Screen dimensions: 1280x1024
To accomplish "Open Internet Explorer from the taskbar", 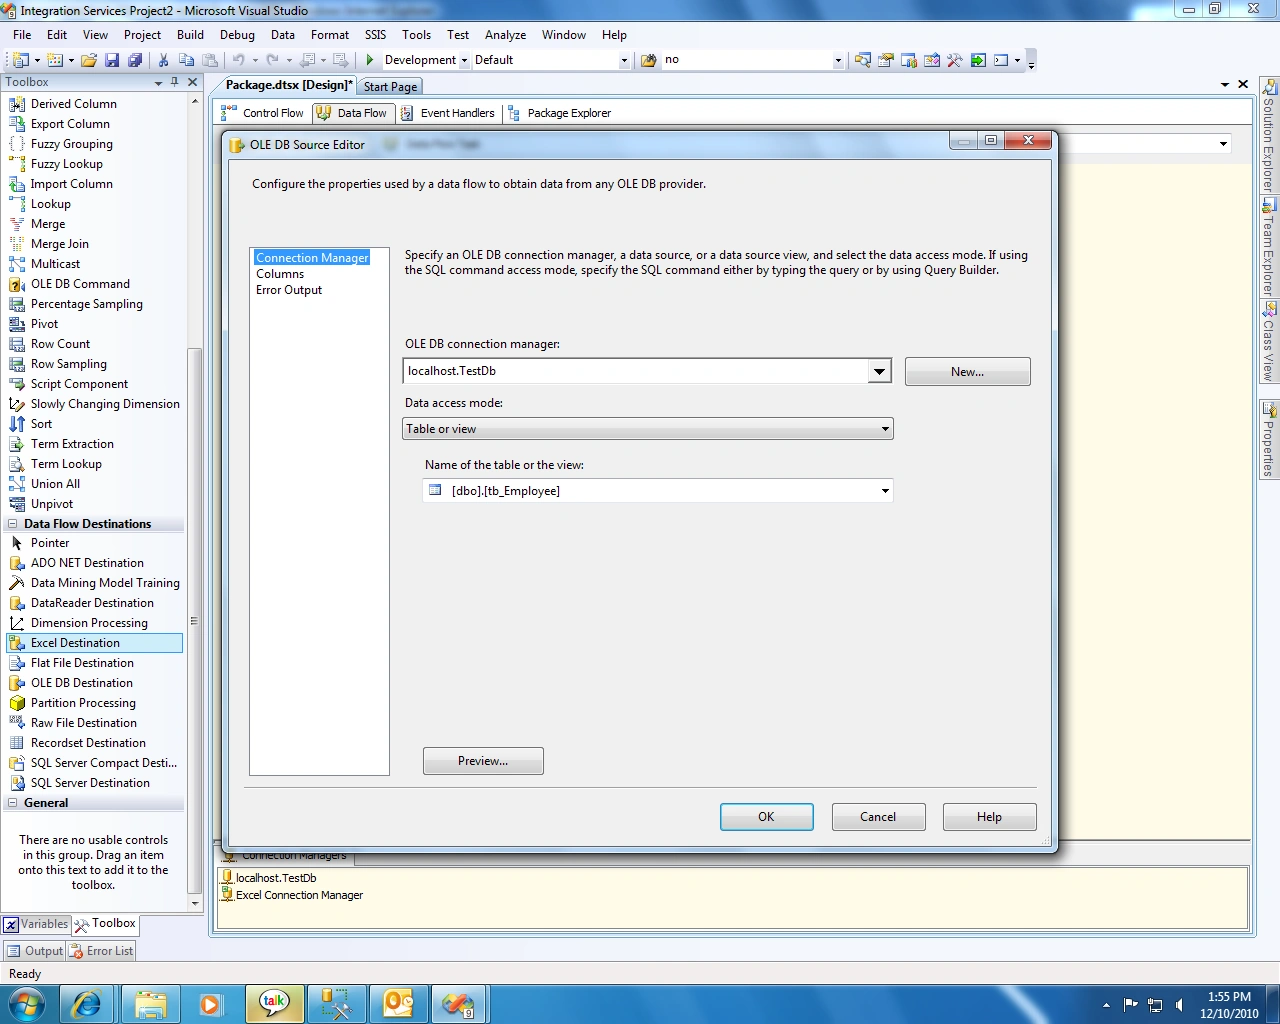I will tap(88, 1004).
